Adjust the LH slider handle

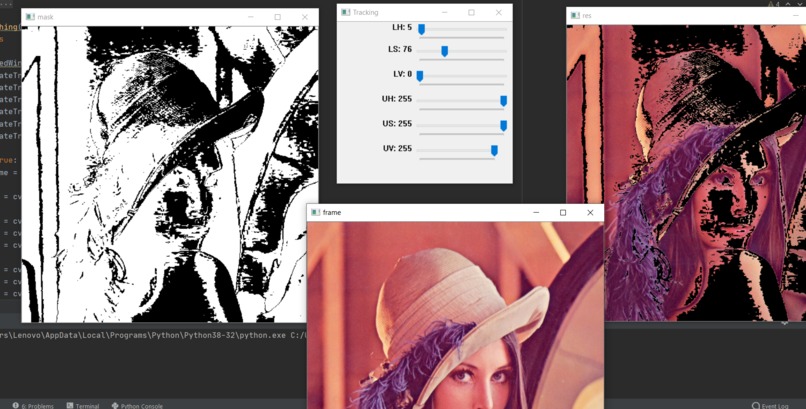point(422,29)
